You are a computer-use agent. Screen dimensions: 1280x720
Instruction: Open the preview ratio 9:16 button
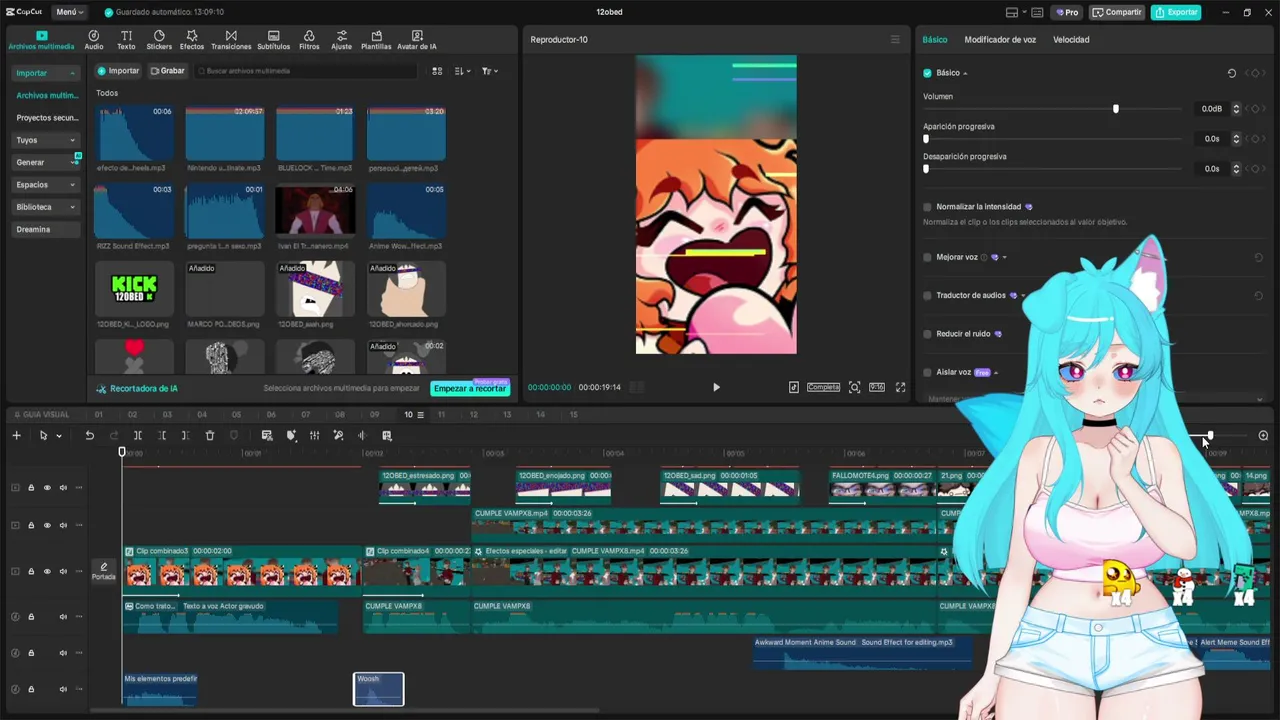(x=877, y=387)
